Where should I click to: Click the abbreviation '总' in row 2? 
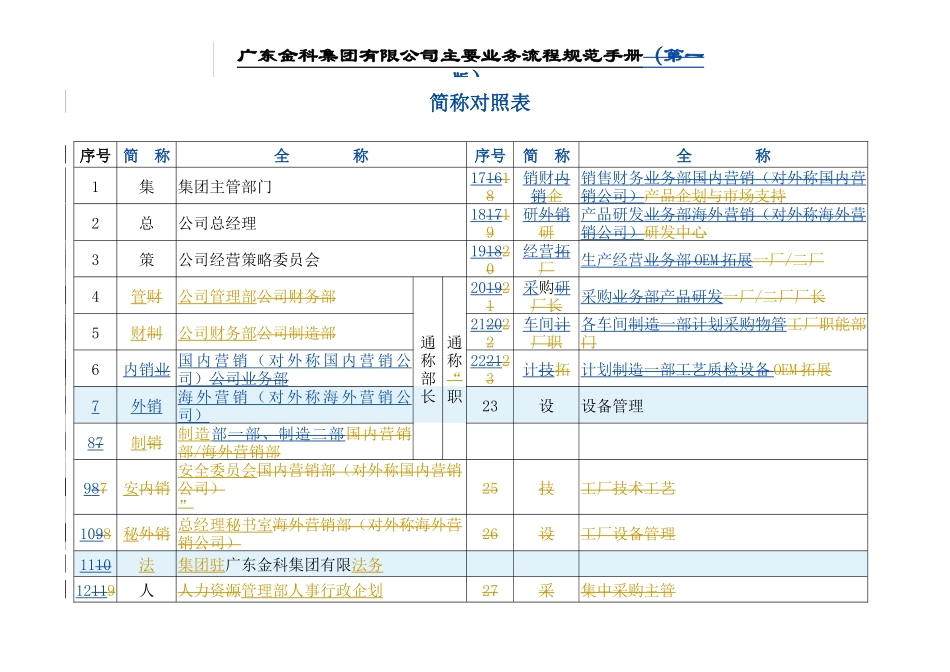147,224
